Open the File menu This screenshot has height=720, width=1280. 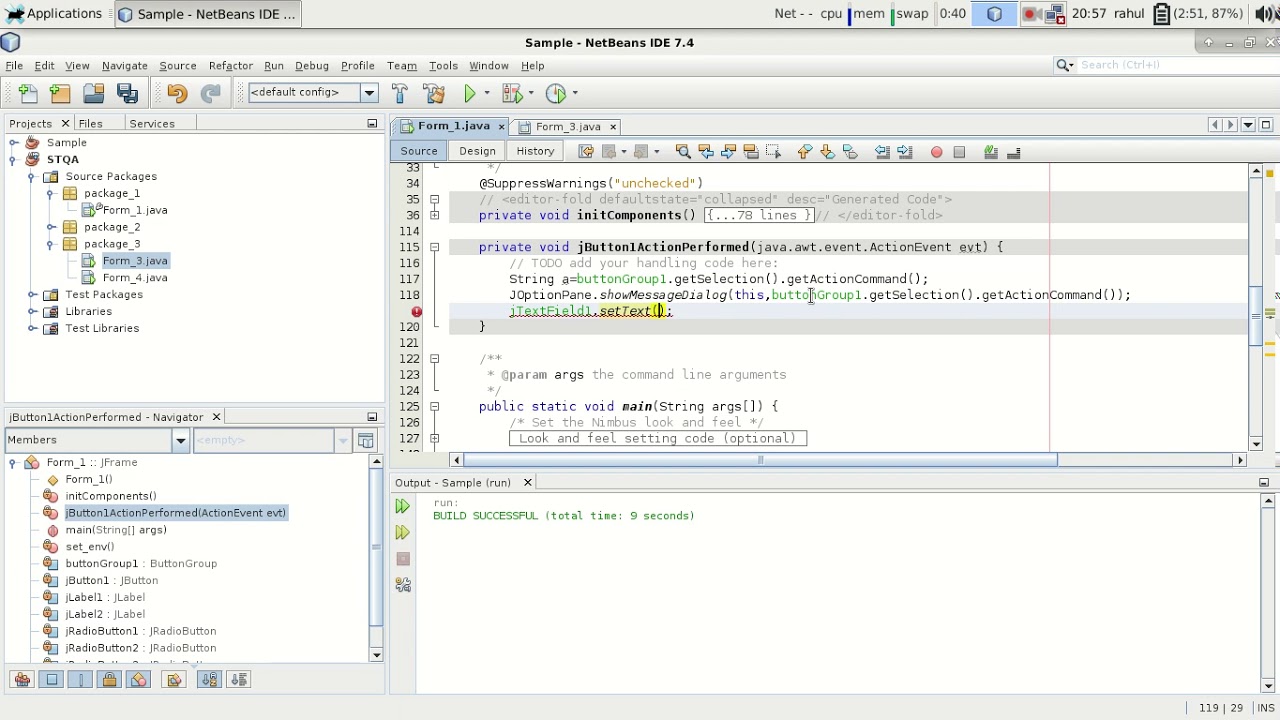click(x=14, y=66)
